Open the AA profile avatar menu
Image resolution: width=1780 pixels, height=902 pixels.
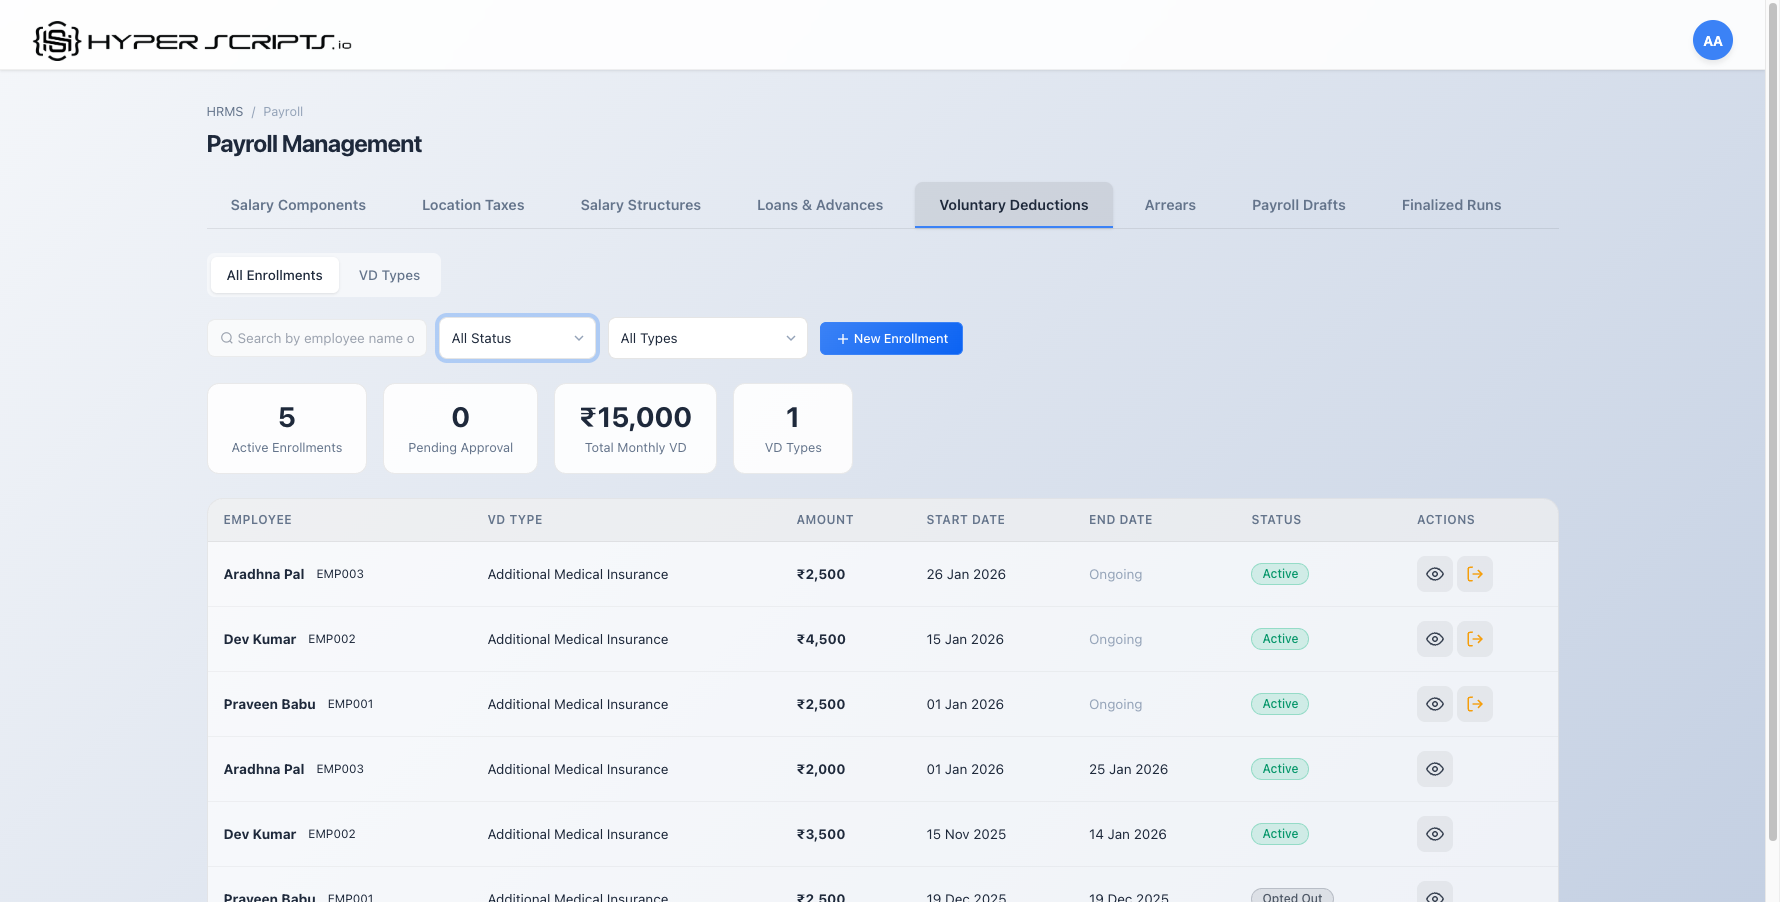point(1712,40)
